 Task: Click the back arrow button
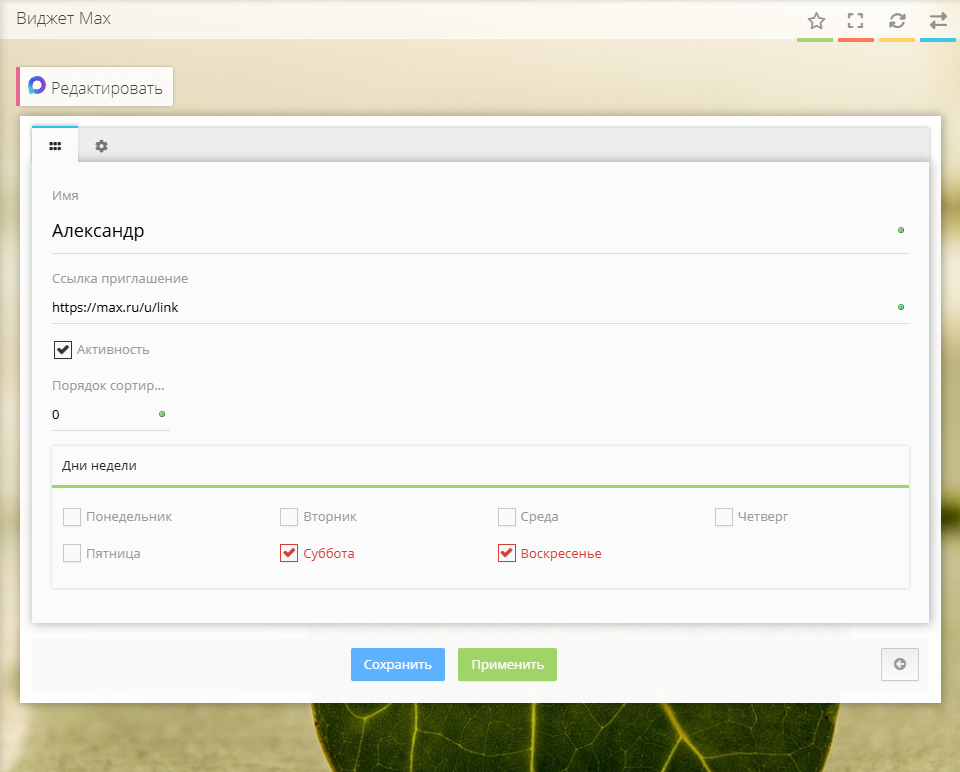[x=899, y=664]
